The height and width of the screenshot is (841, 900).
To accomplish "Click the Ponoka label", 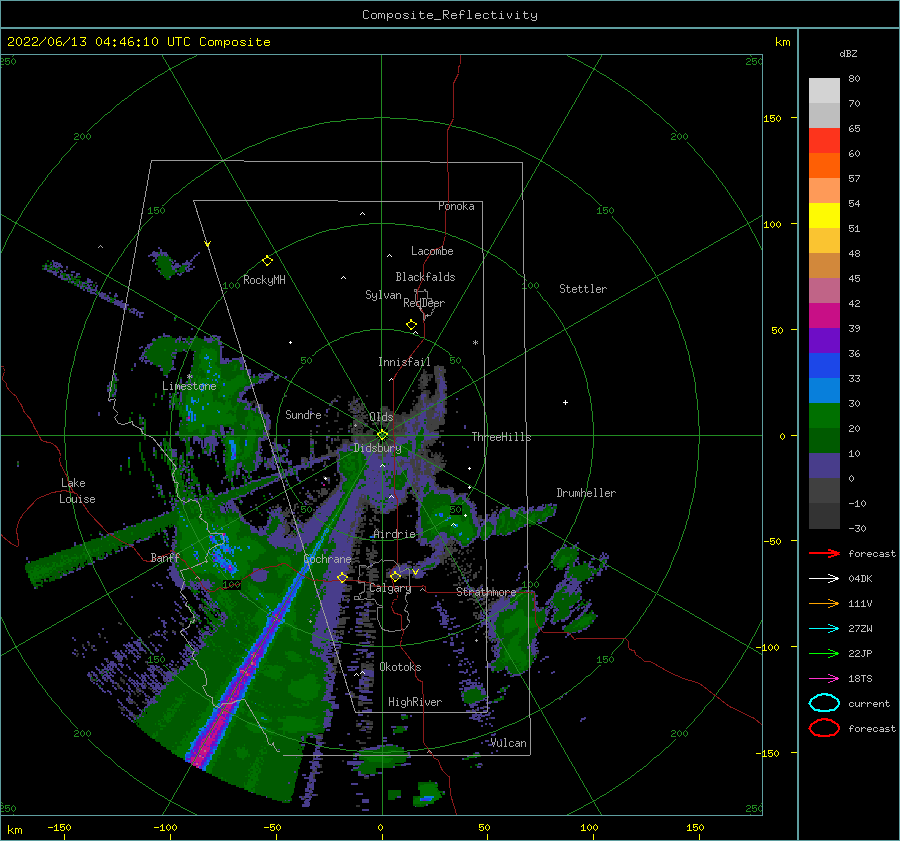I will coord(456,206).
